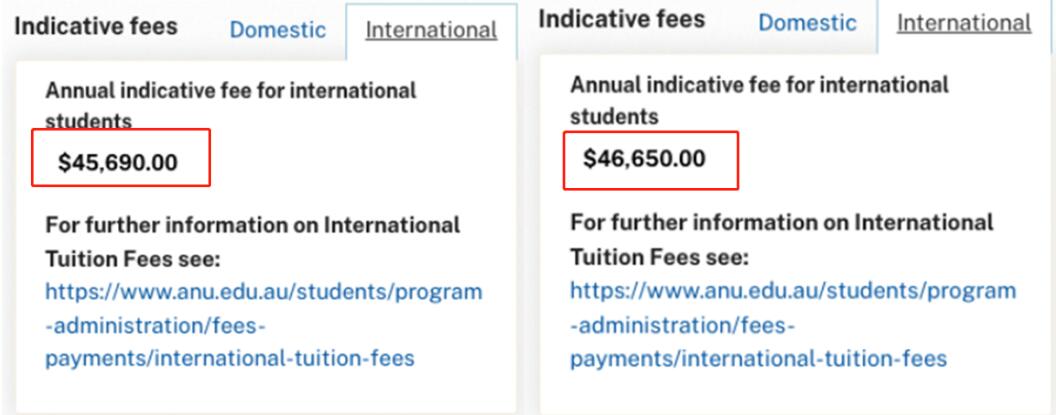This screenshot has height=415, width=1056.
Task: Select the International tab in left panel
Action: (431, 30)
